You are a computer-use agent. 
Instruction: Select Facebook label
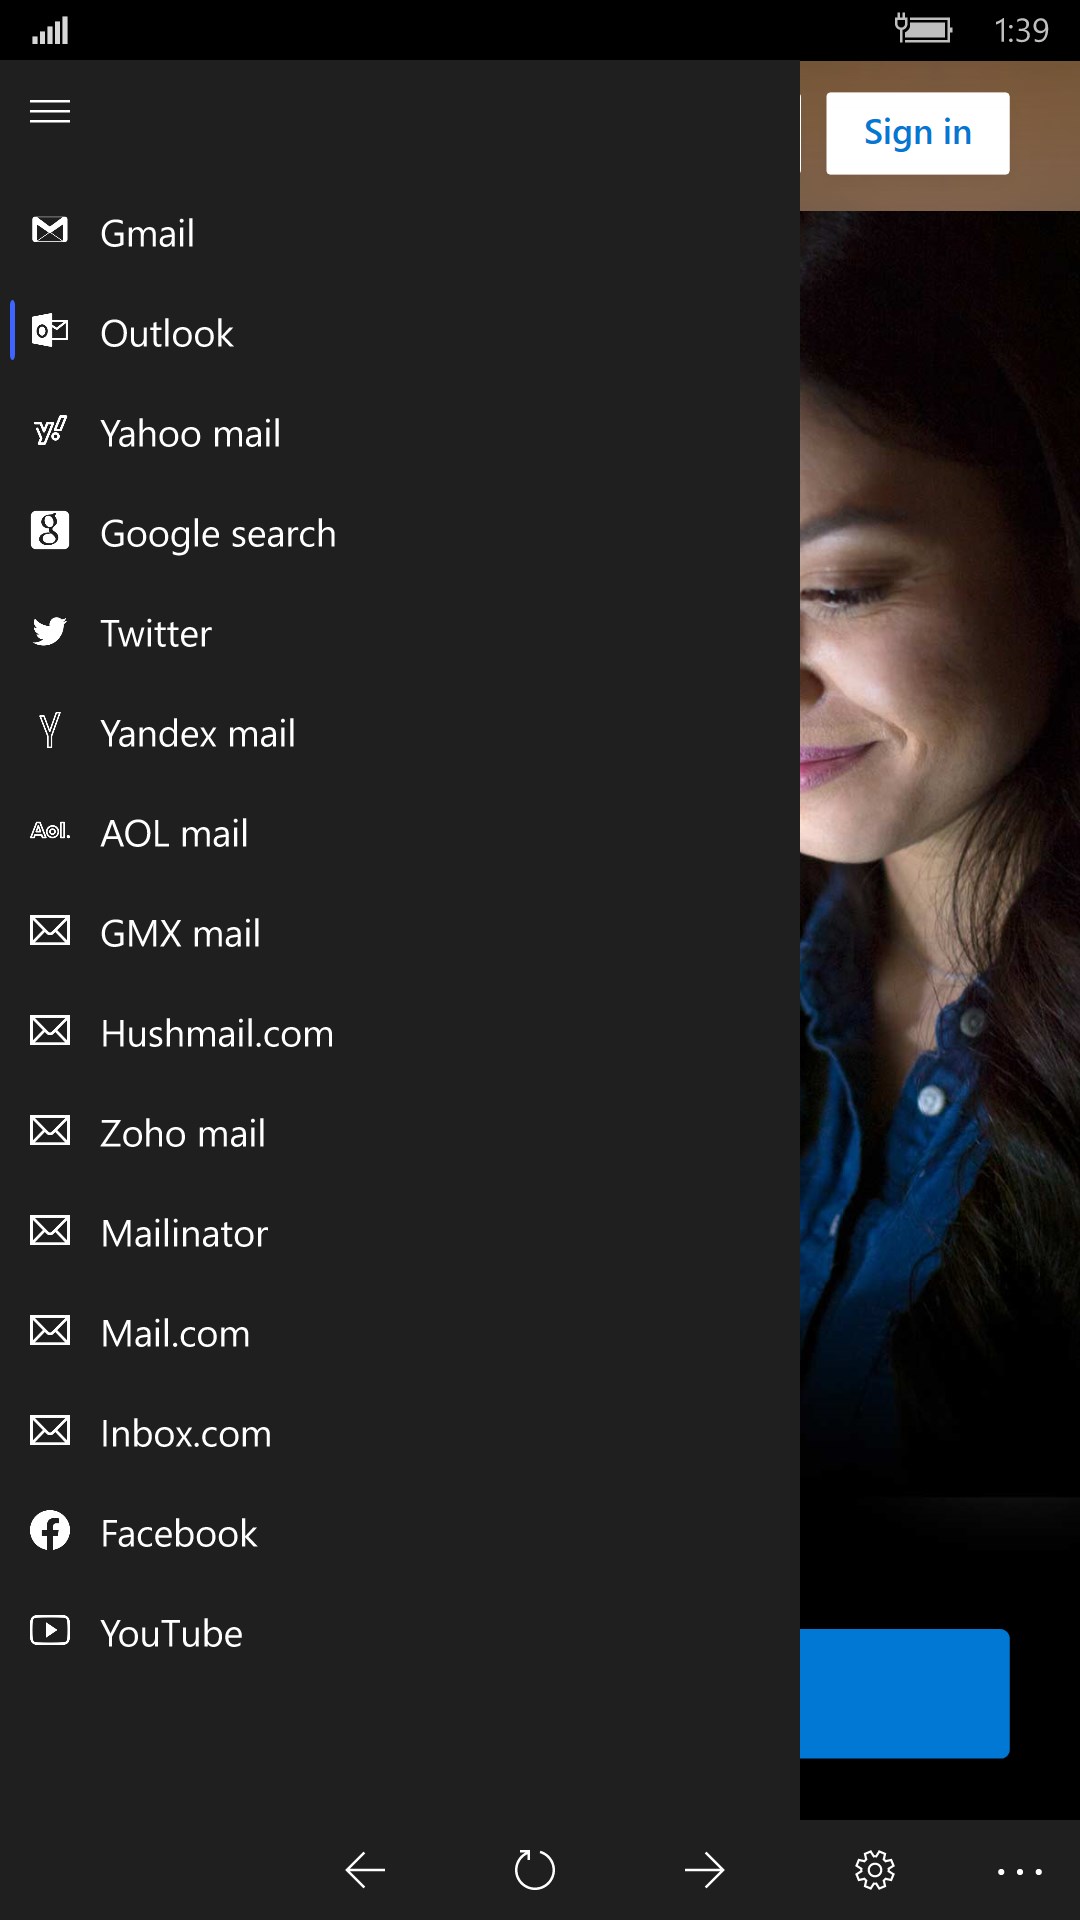coord(179,1533)
